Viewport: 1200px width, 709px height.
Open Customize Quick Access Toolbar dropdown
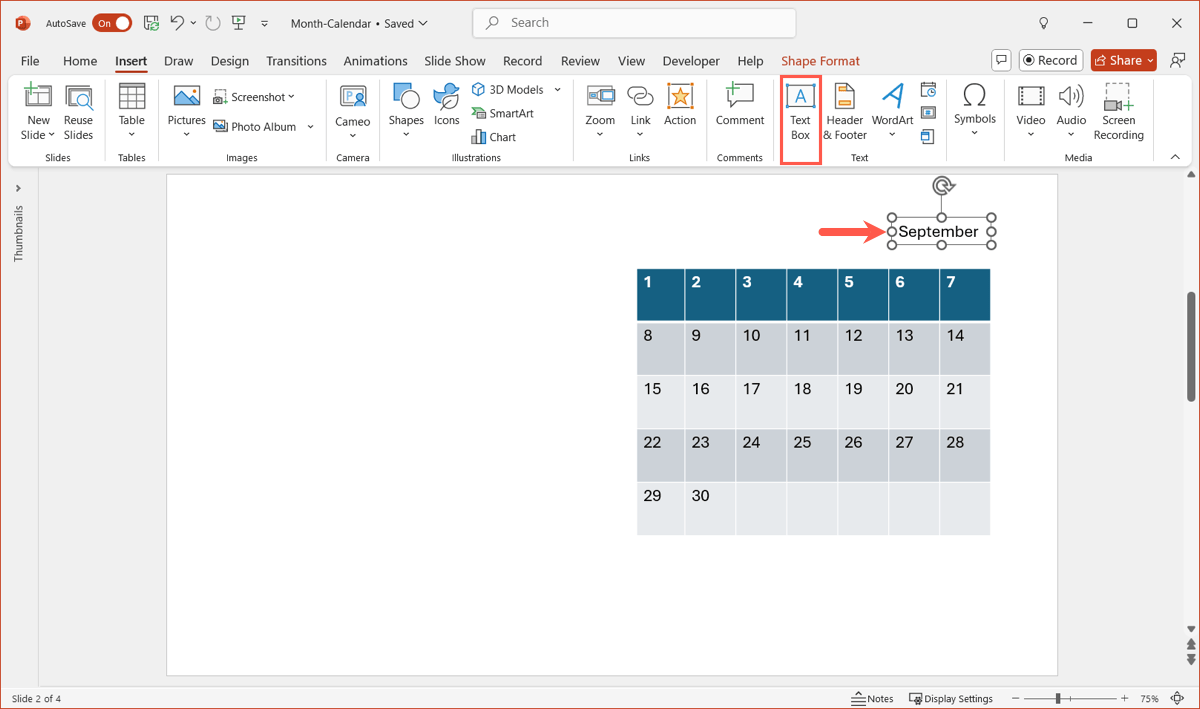click(264, 23)
